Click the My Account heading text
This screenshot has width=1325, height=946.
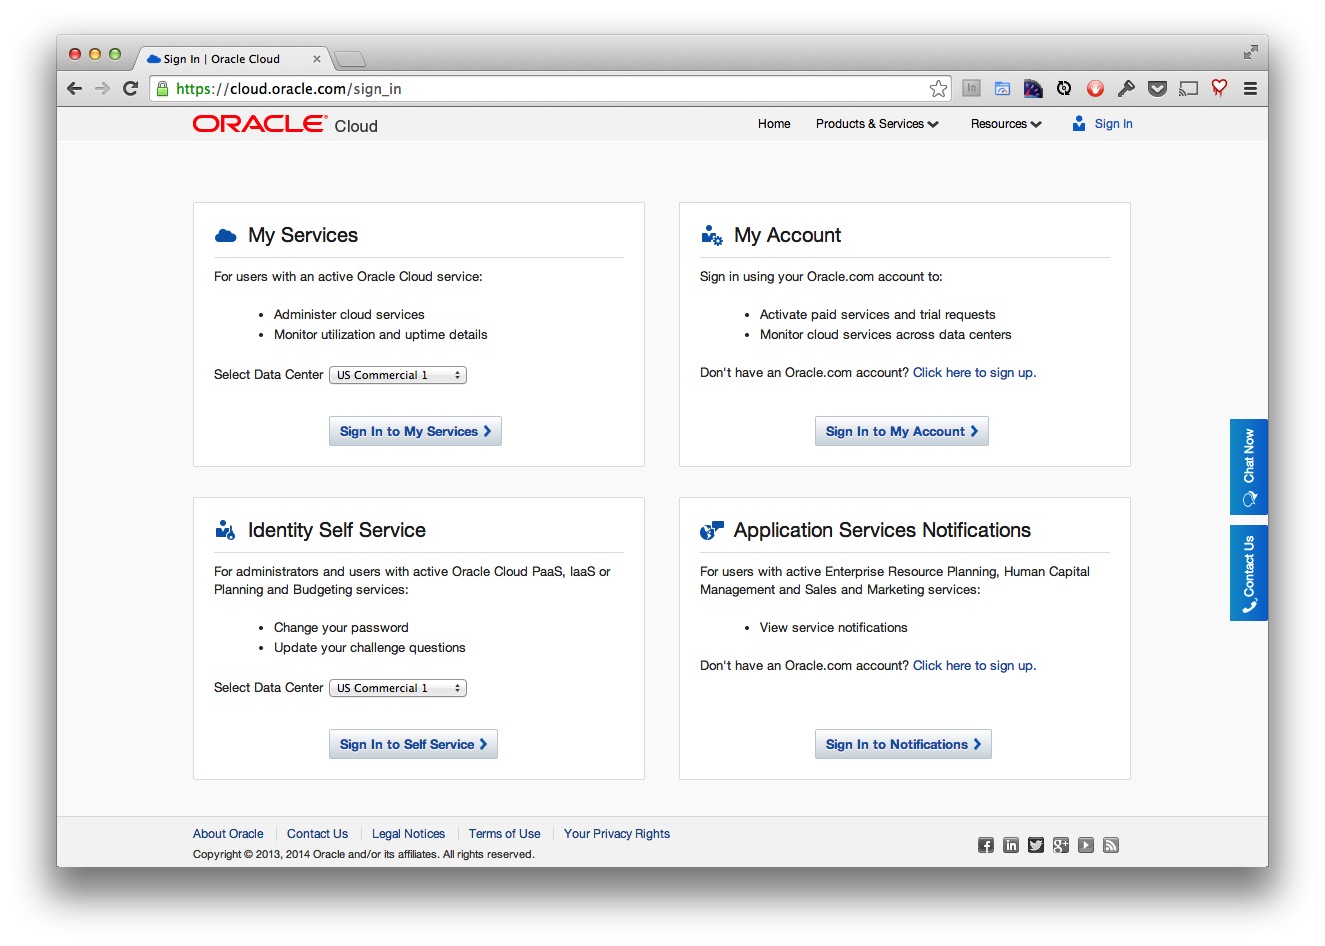click(788, 235)
